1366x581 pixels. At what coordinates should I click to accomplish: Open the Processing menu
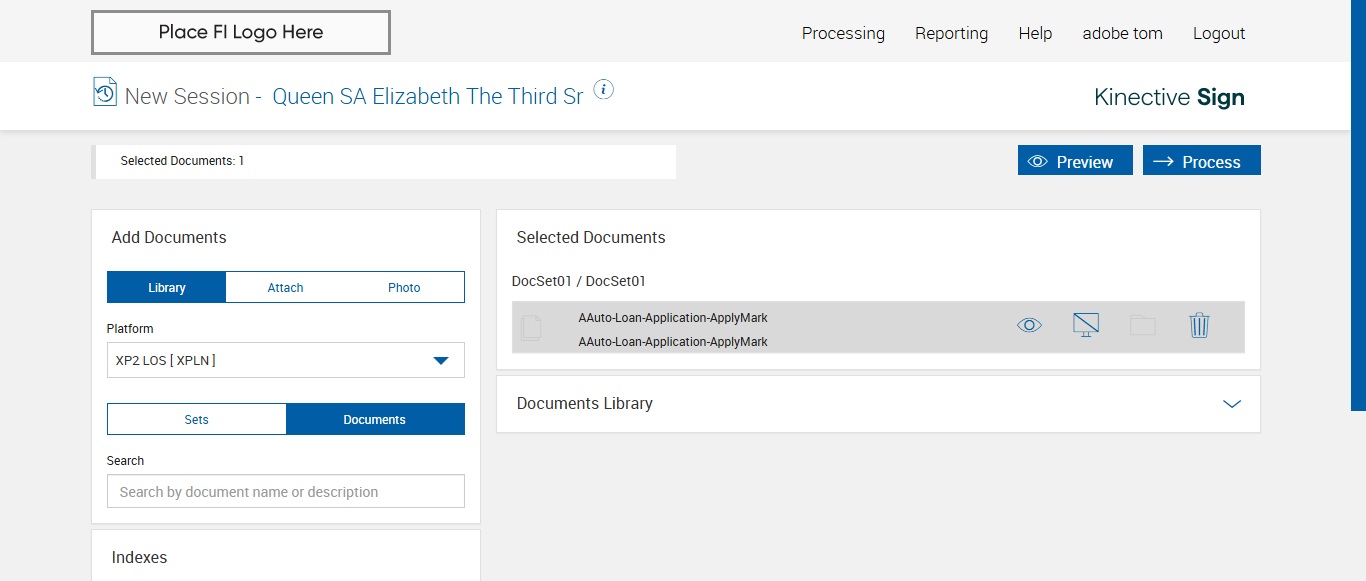point(843,33)
